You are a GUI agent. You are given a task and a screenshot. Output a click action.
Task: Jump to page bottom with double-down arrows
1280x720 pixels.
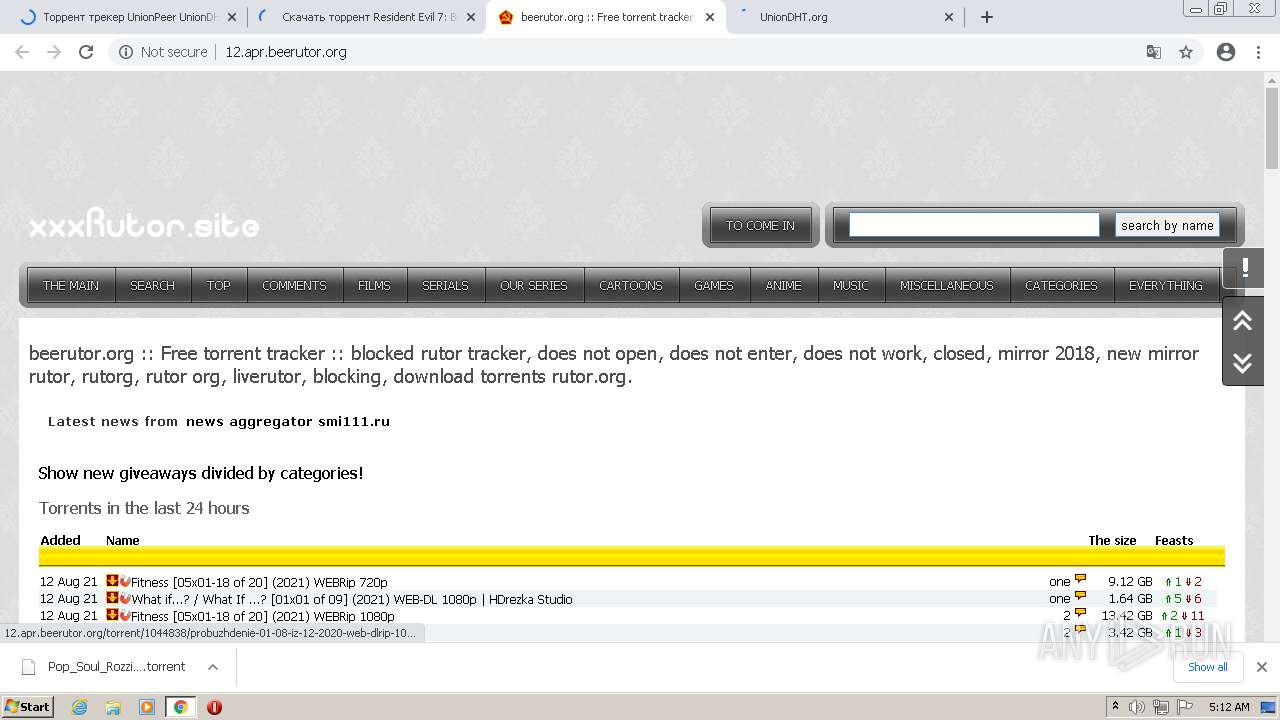click(x=1243, y=363)
